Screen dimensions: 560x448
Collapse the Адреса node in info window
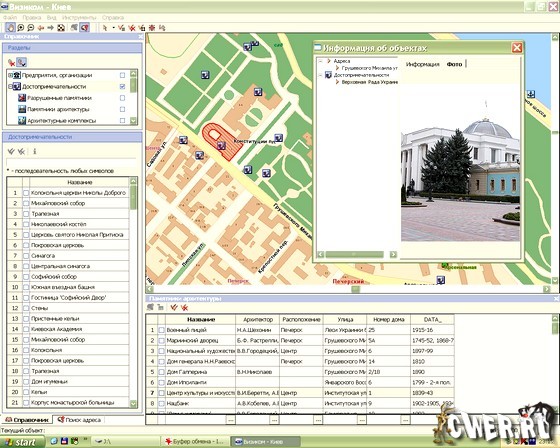320,61
